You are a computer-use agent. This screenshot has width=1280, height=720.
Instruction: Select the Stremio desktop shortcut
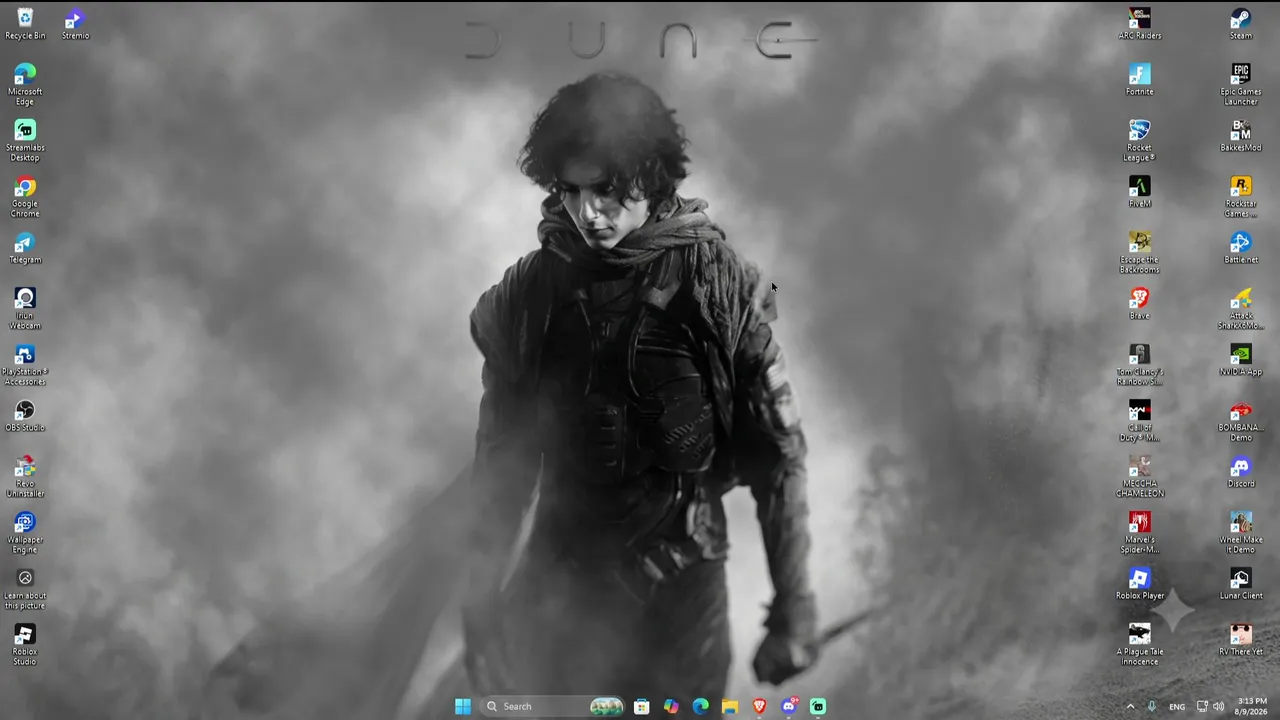(x=75, y=24)
